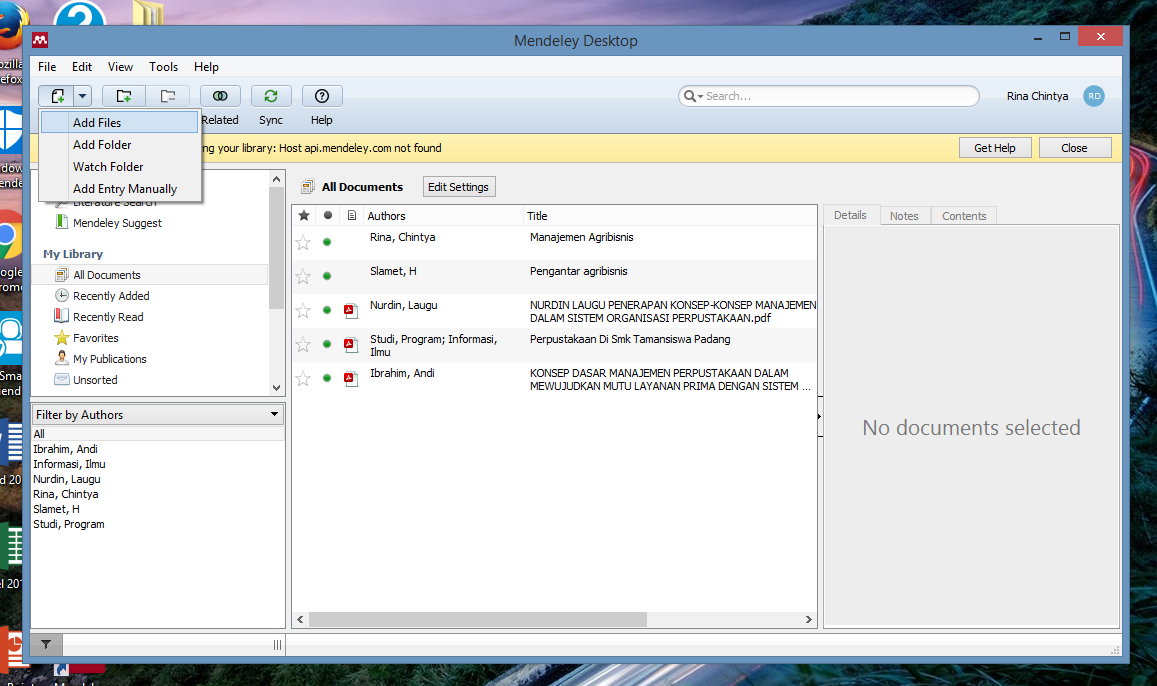The image size is (1157, 686).
Task: Open Related documents via its toolbar icon
Action: pos(219,95)
